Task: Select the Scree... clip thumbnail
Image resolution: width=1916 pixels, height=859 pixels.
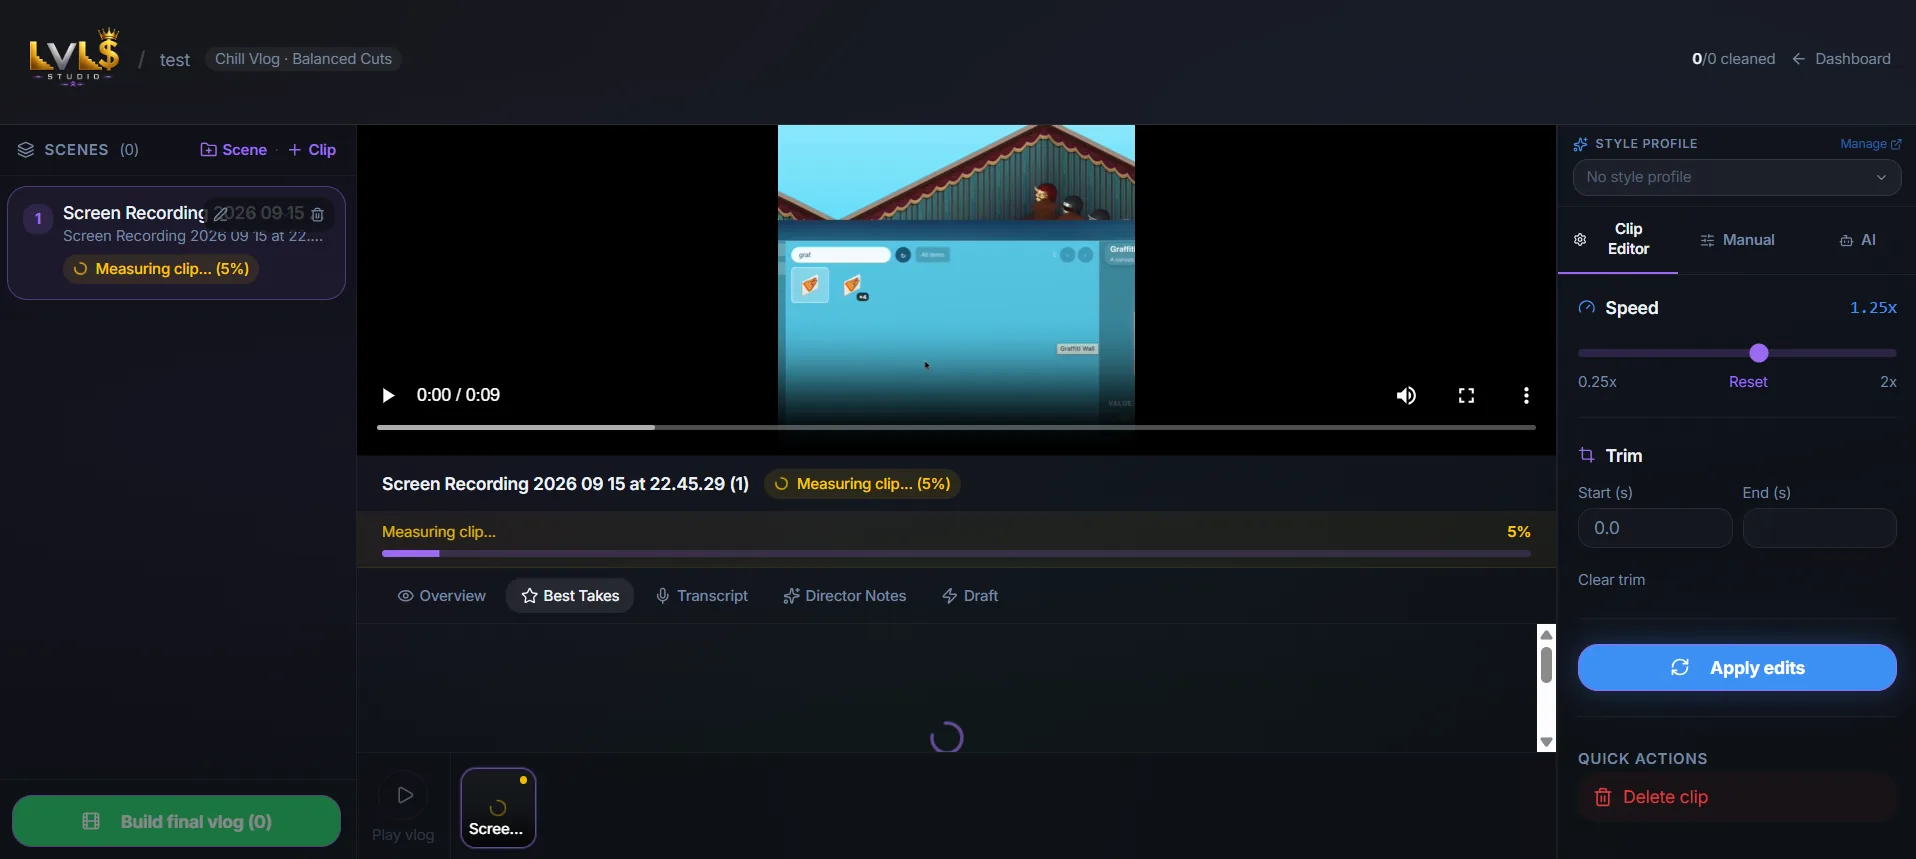Action: pyautogui.click(x=498, y=808)
